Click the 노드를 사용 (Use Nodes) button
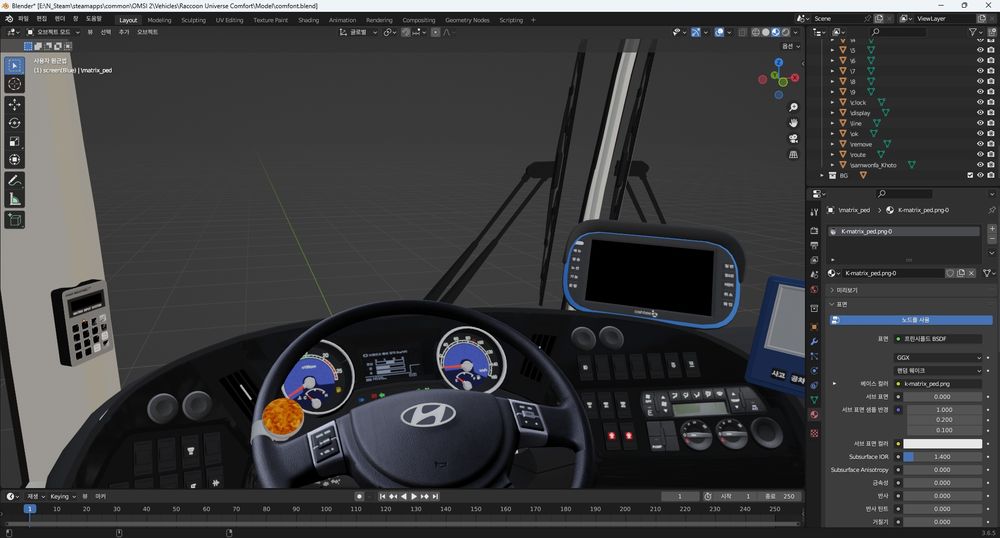Viewport: 1000px width, 538px height. (911, 319)
